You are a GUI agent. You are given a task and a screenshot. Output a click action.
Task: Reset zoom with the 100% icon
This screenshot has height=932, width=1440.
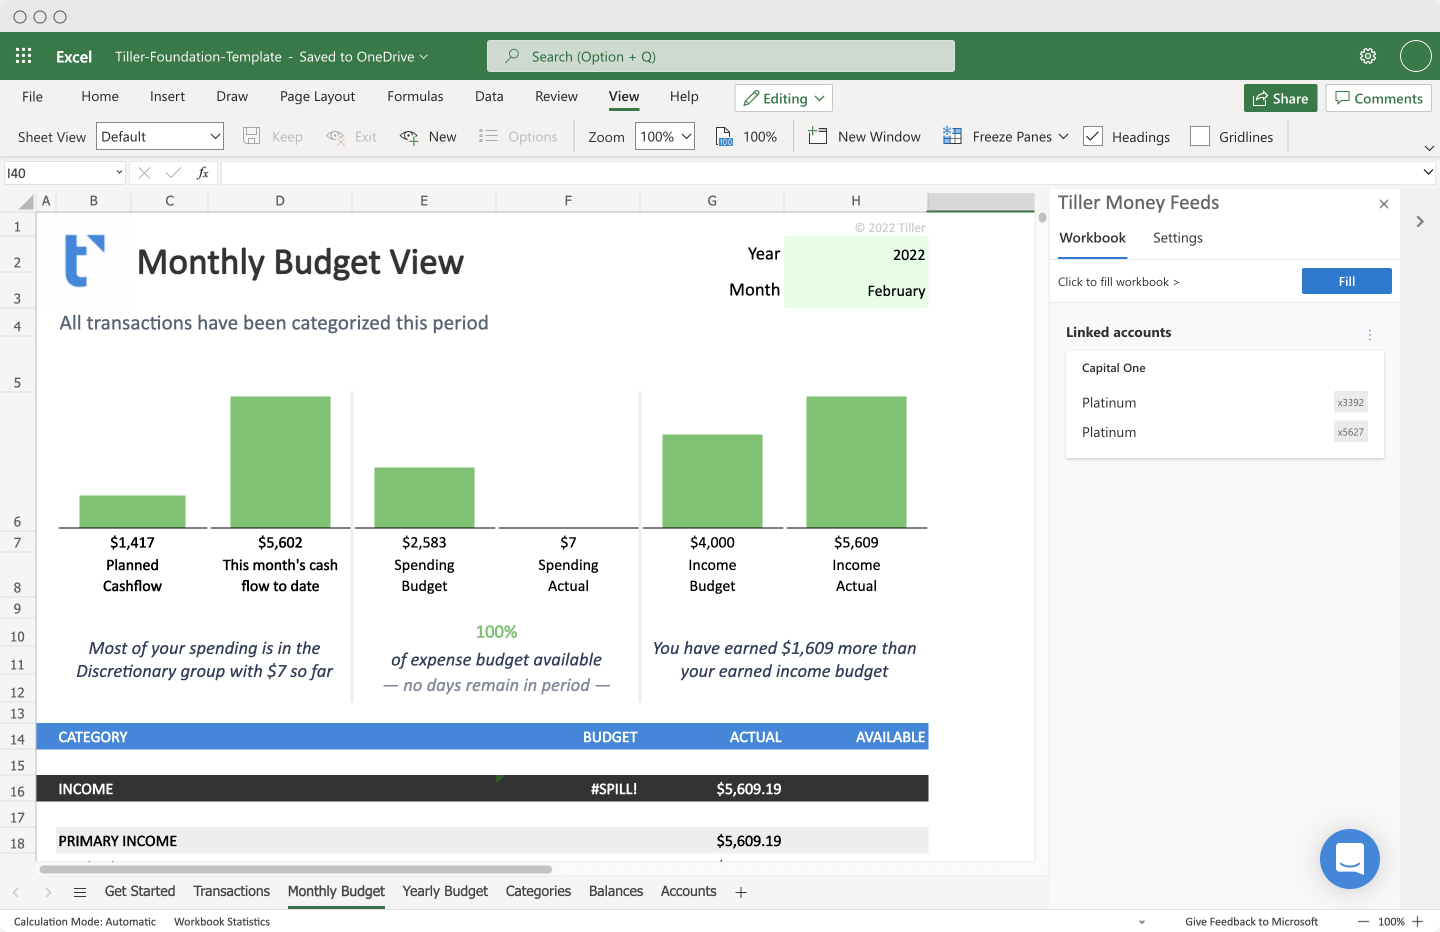[x=724, y=137]
